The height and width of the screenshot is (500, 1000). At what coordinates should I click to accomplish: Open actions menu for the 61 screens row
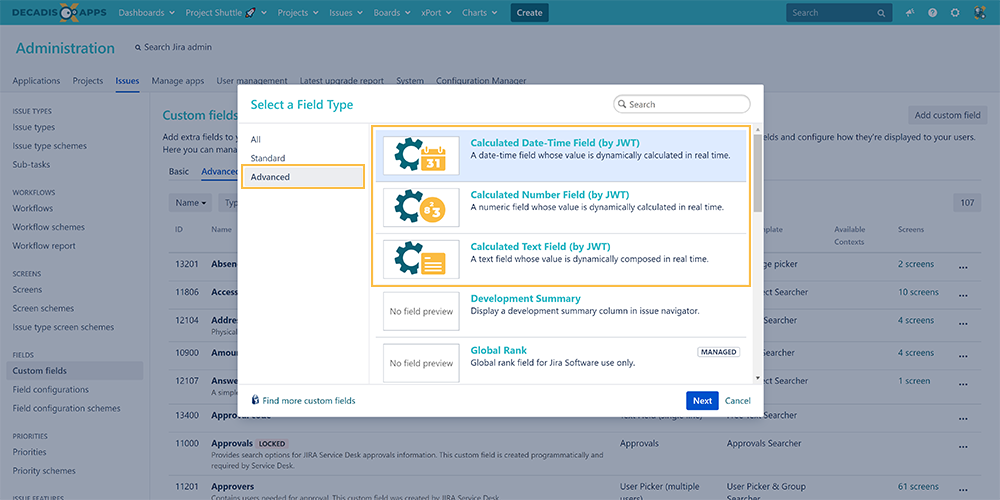[963, 489]
